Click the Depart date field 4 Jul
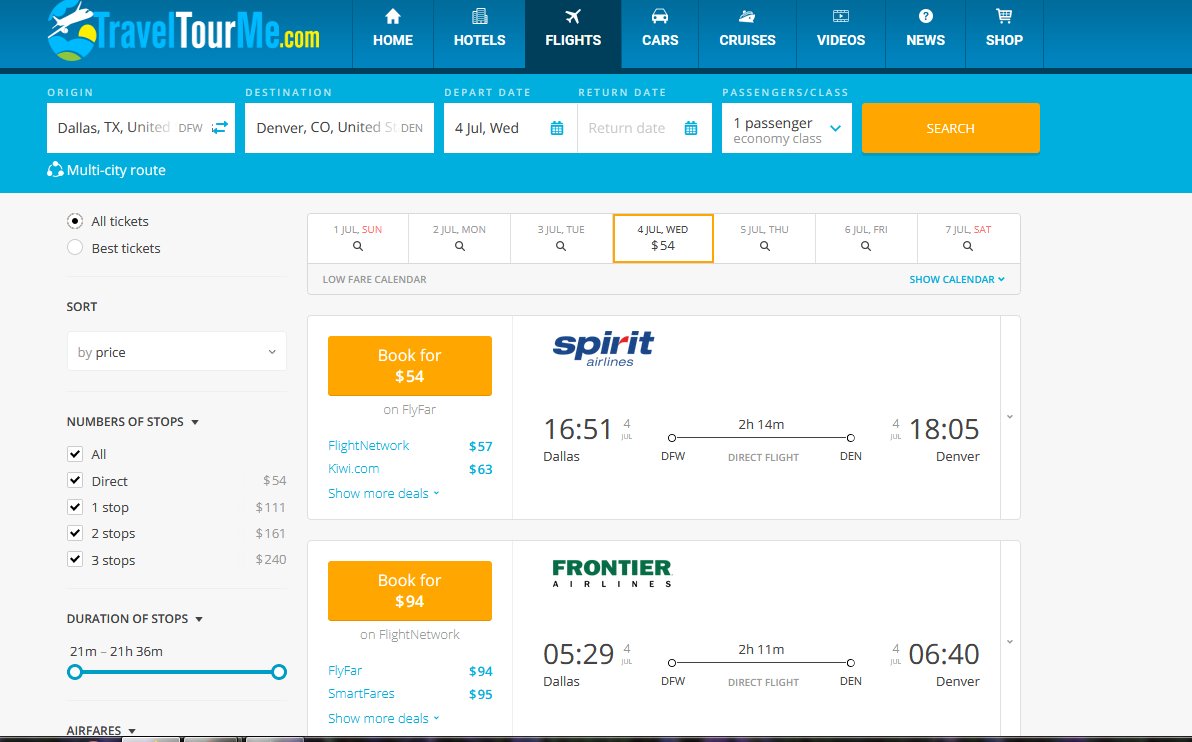1192x742 pixels. coord(510,128)
